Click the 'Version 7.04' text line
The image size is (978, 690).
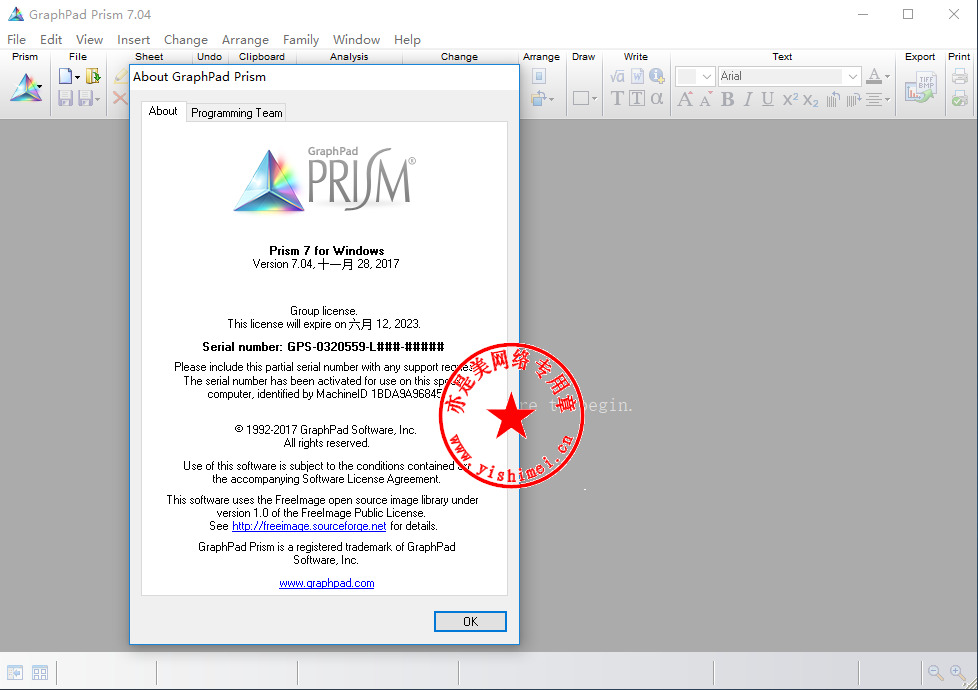[x=326, y=264]
